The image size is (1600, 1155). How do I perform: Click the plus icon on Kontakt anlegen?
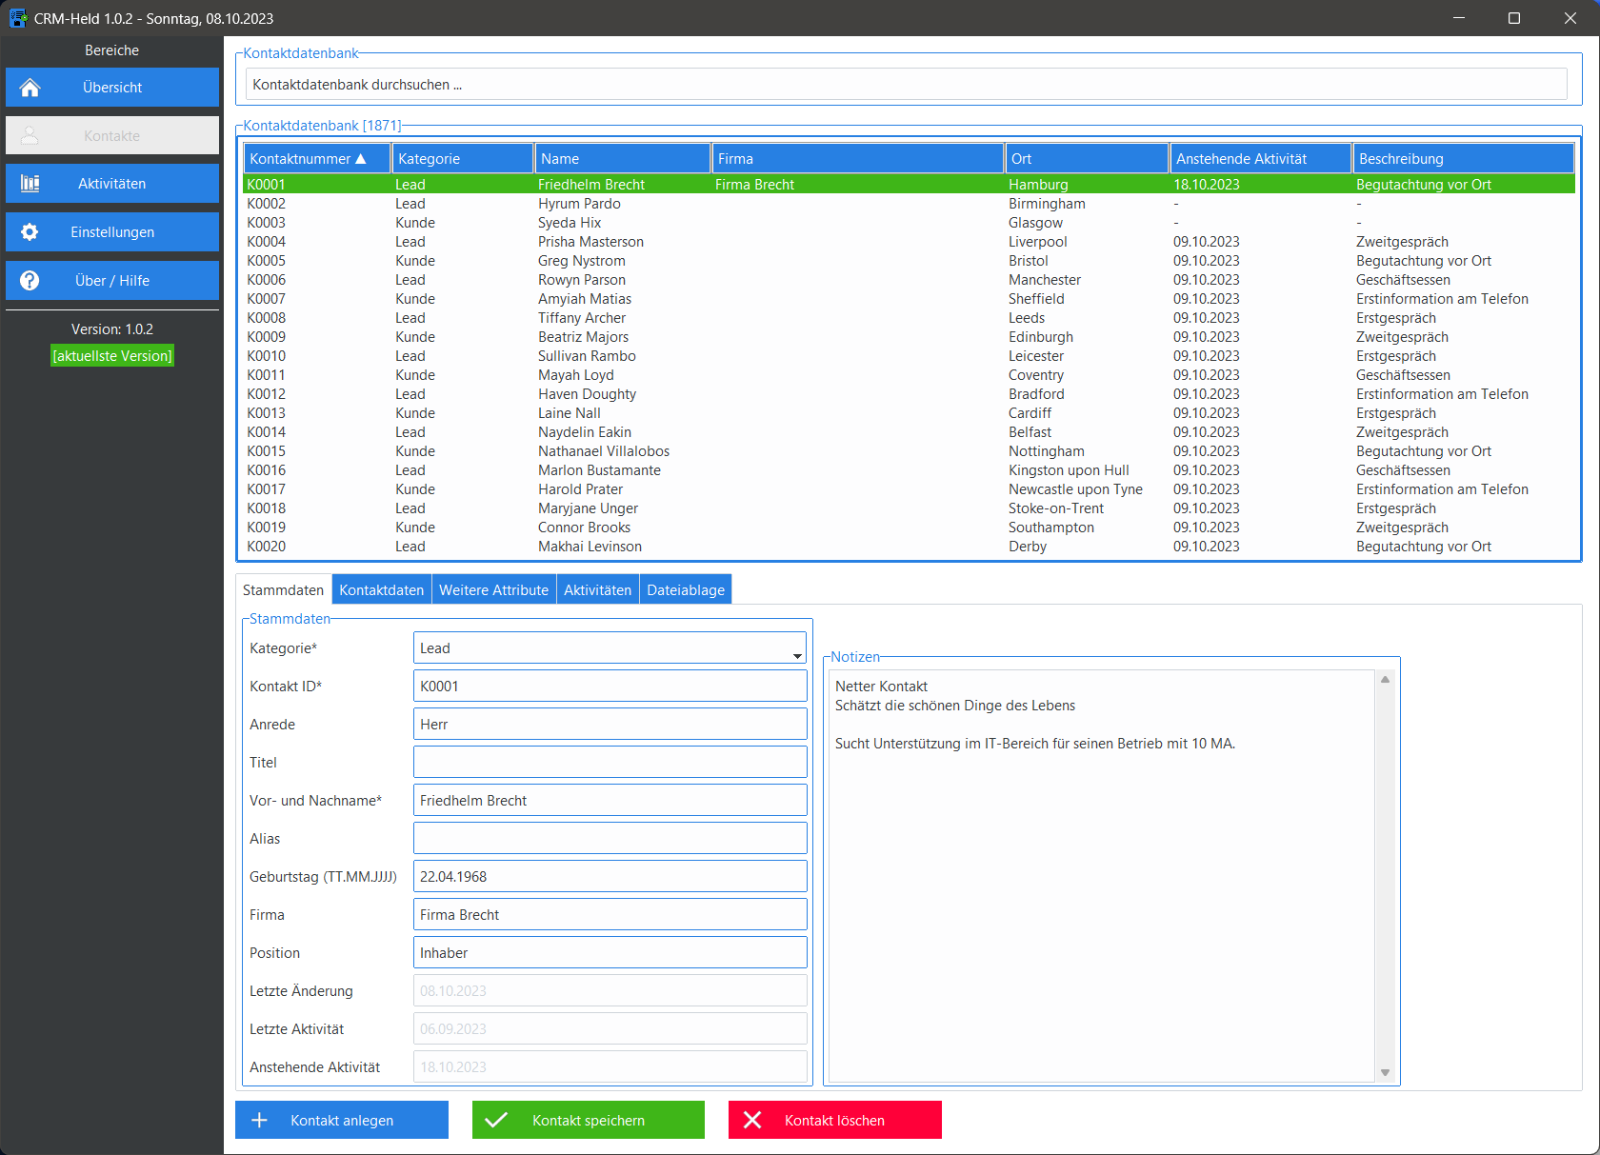coord(259,1120)
